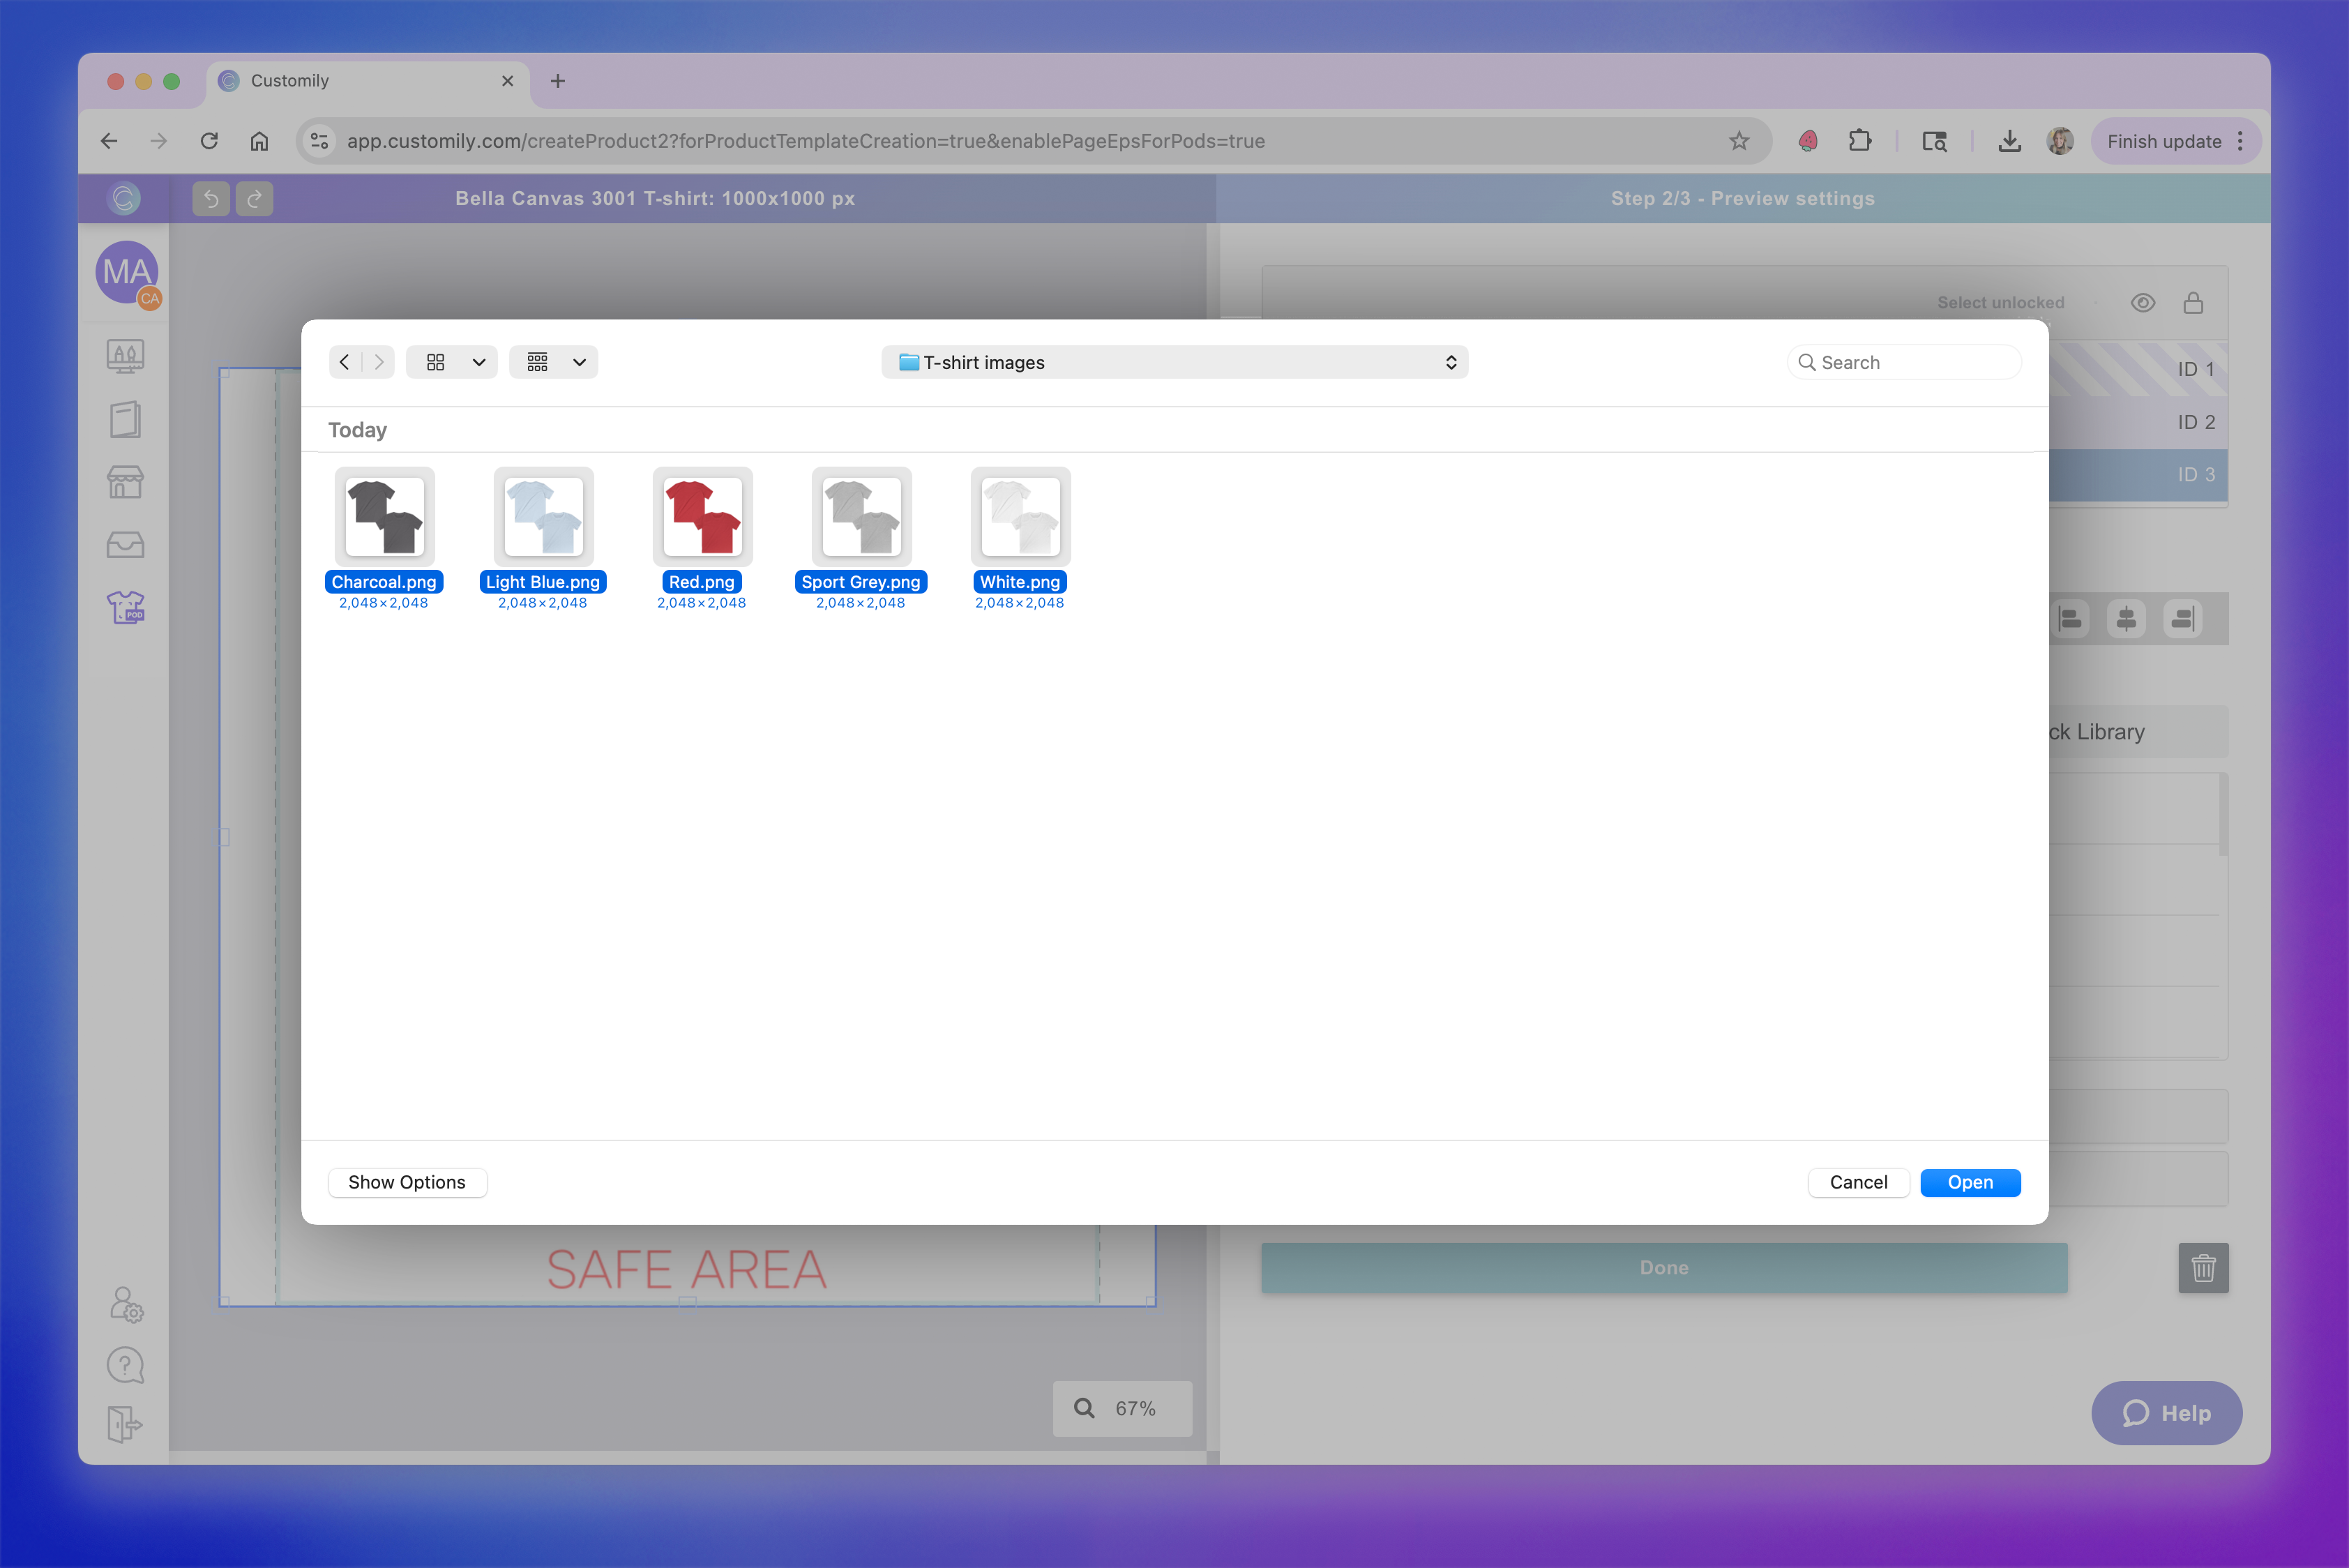The image size is (2349, 1568).
Task: Click the Show Options button
Action: pos(407,1182)
